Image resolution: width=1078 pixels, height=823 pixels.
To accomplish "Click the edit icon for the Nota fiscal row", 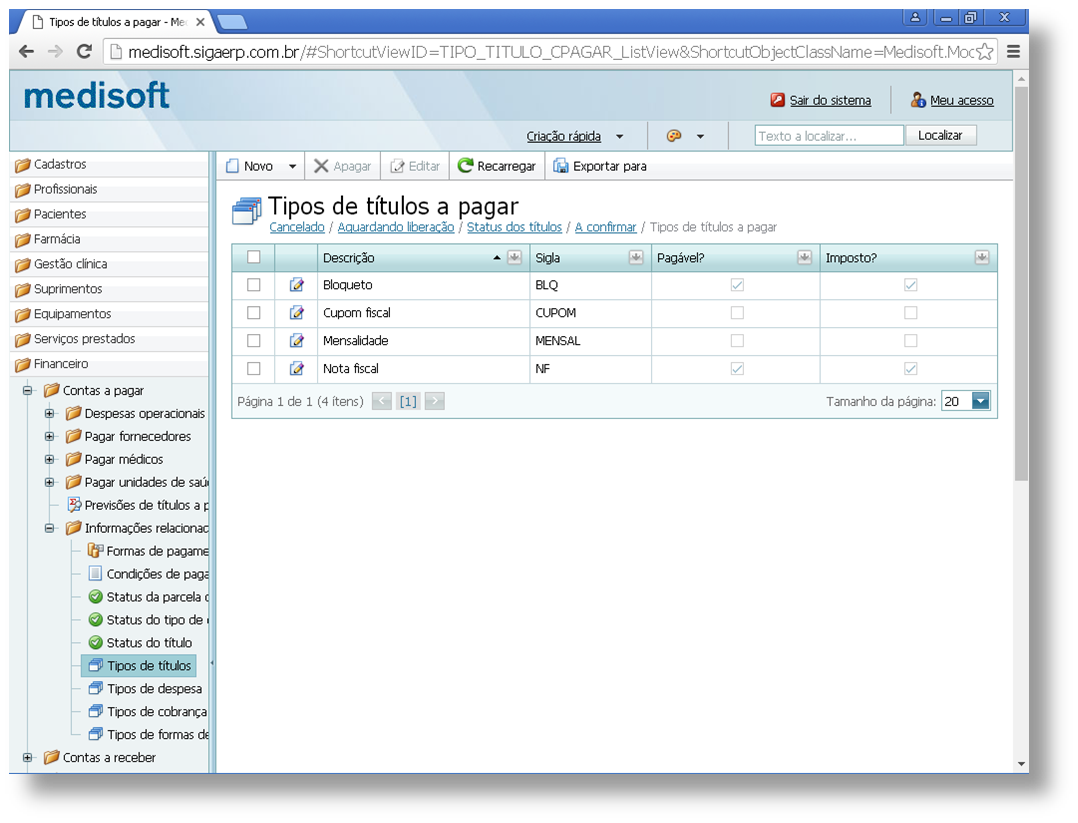I will coord(296,369).
